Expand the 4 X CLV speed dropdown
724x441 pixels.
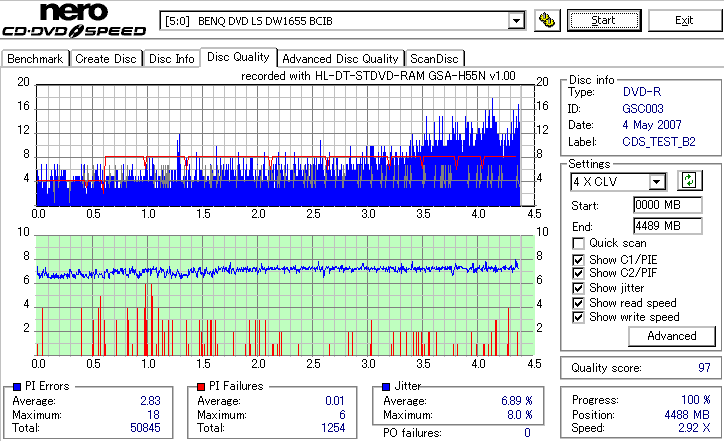(657, 182)
